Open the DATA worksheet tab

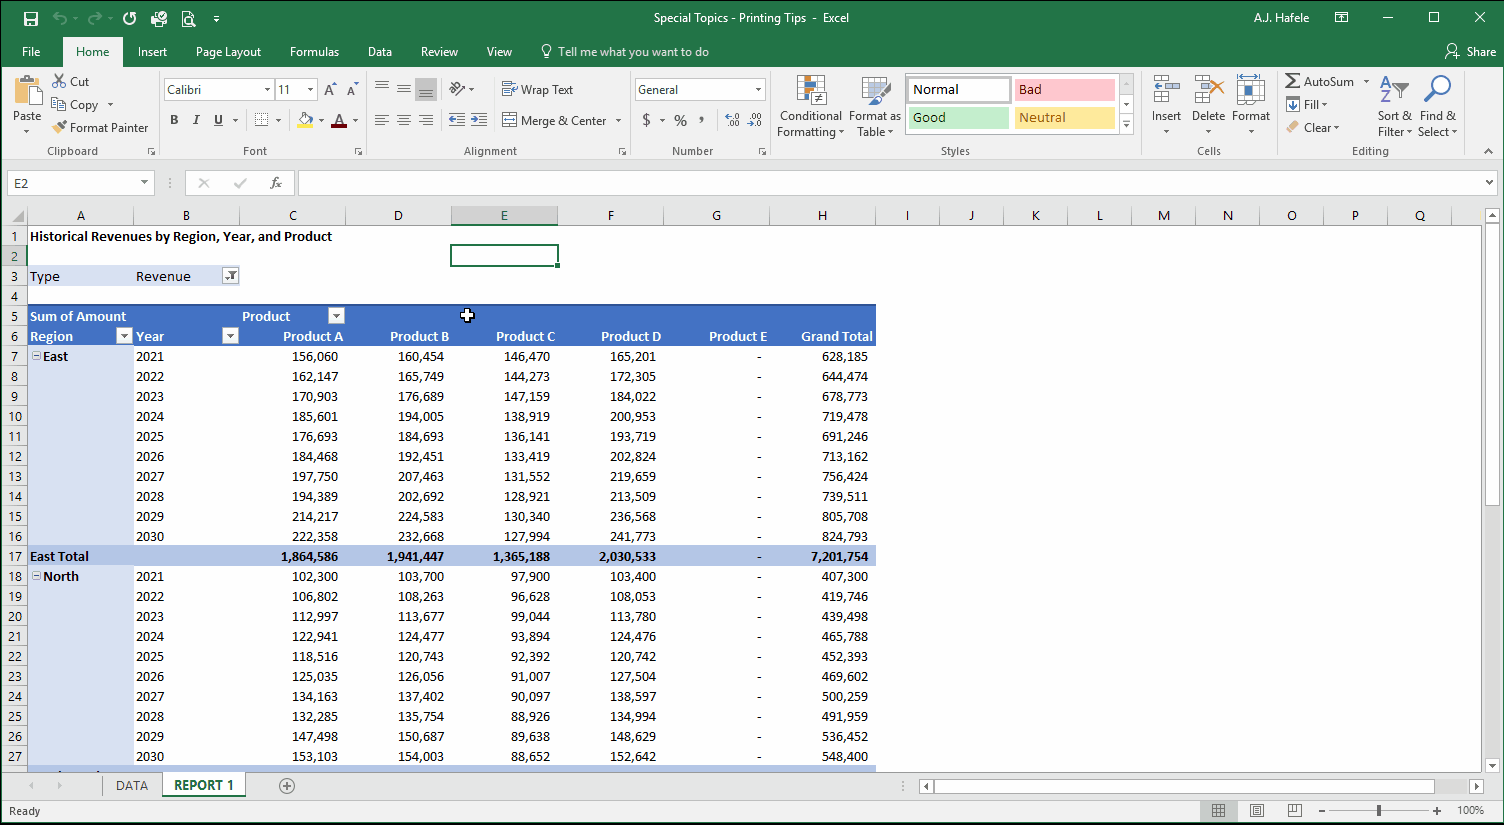(x=132, y=786)
